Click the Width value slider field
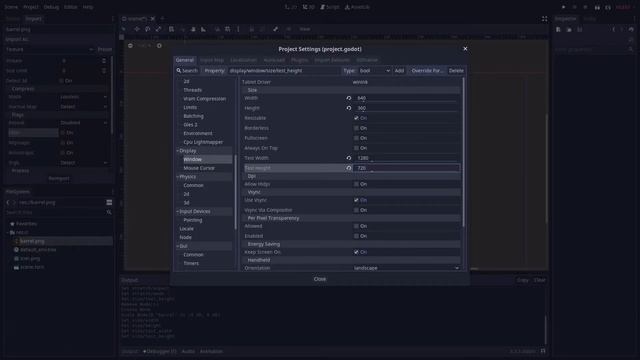The image size is (640, 360). click(407, 98)
